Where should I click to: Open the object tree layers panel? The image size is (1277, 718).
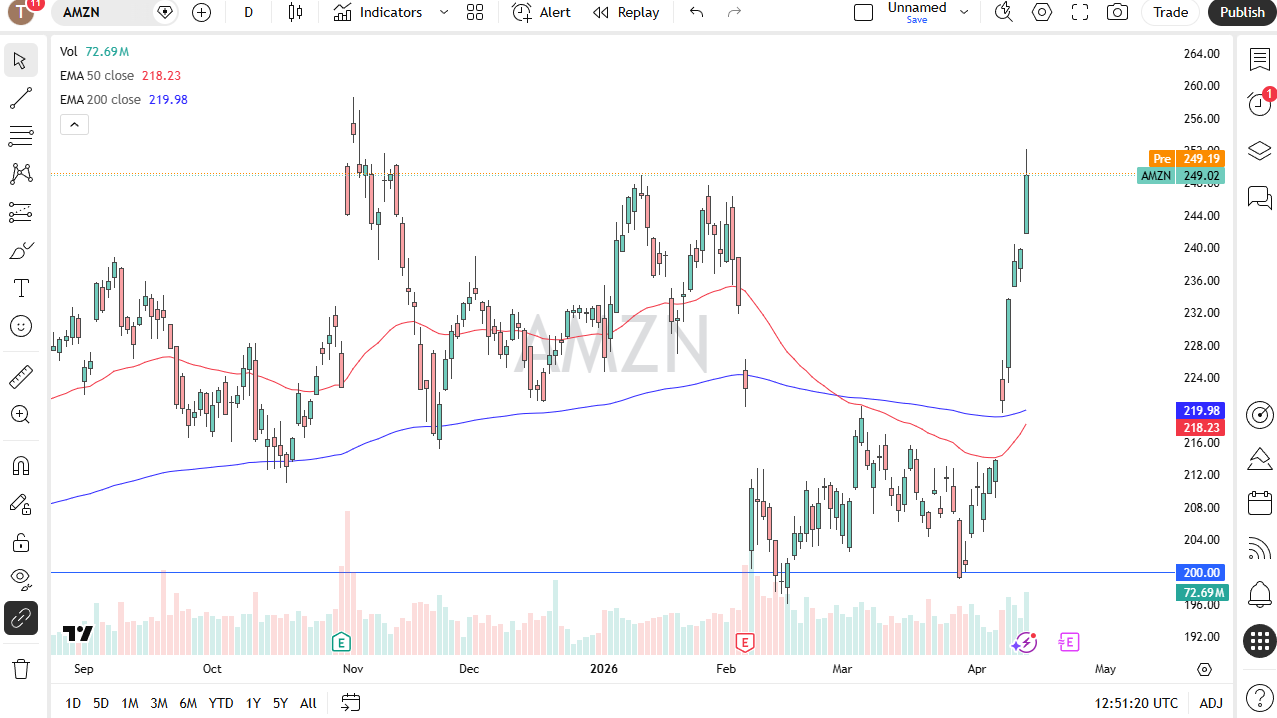[x=1259, y=151]
